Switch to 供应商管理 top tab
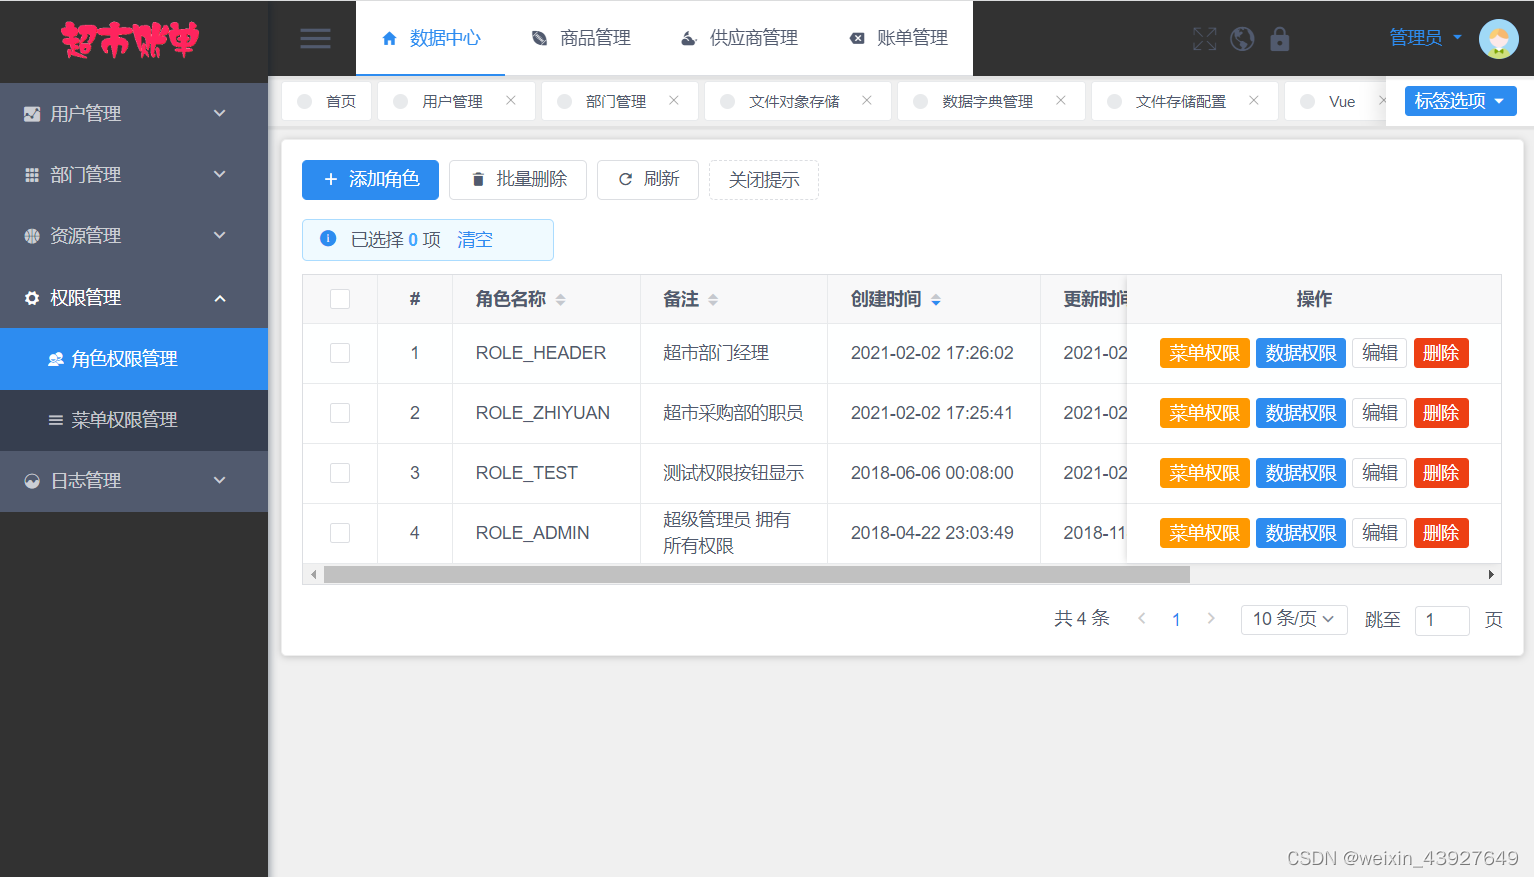1534x877 pixels. click(739, 38)
